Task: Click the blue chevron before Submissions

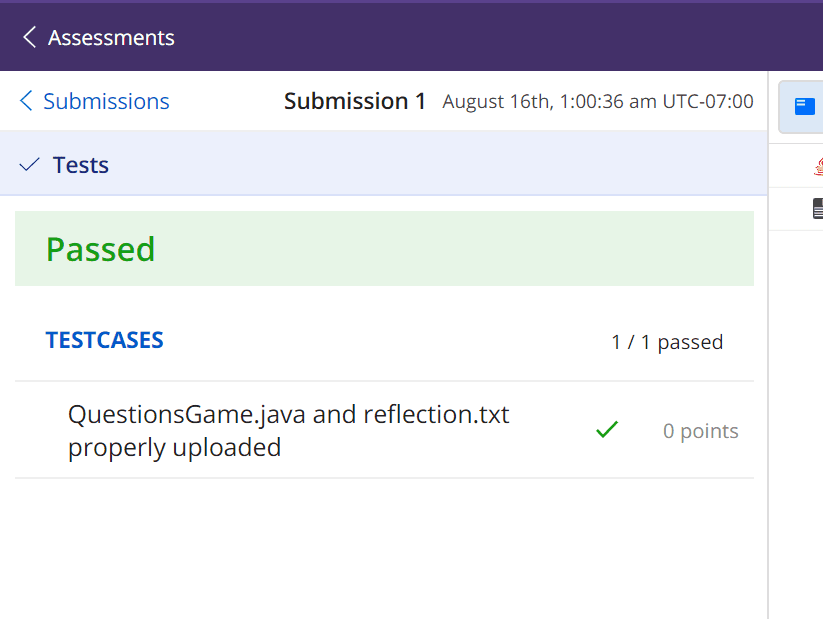Action: (26, 100)
